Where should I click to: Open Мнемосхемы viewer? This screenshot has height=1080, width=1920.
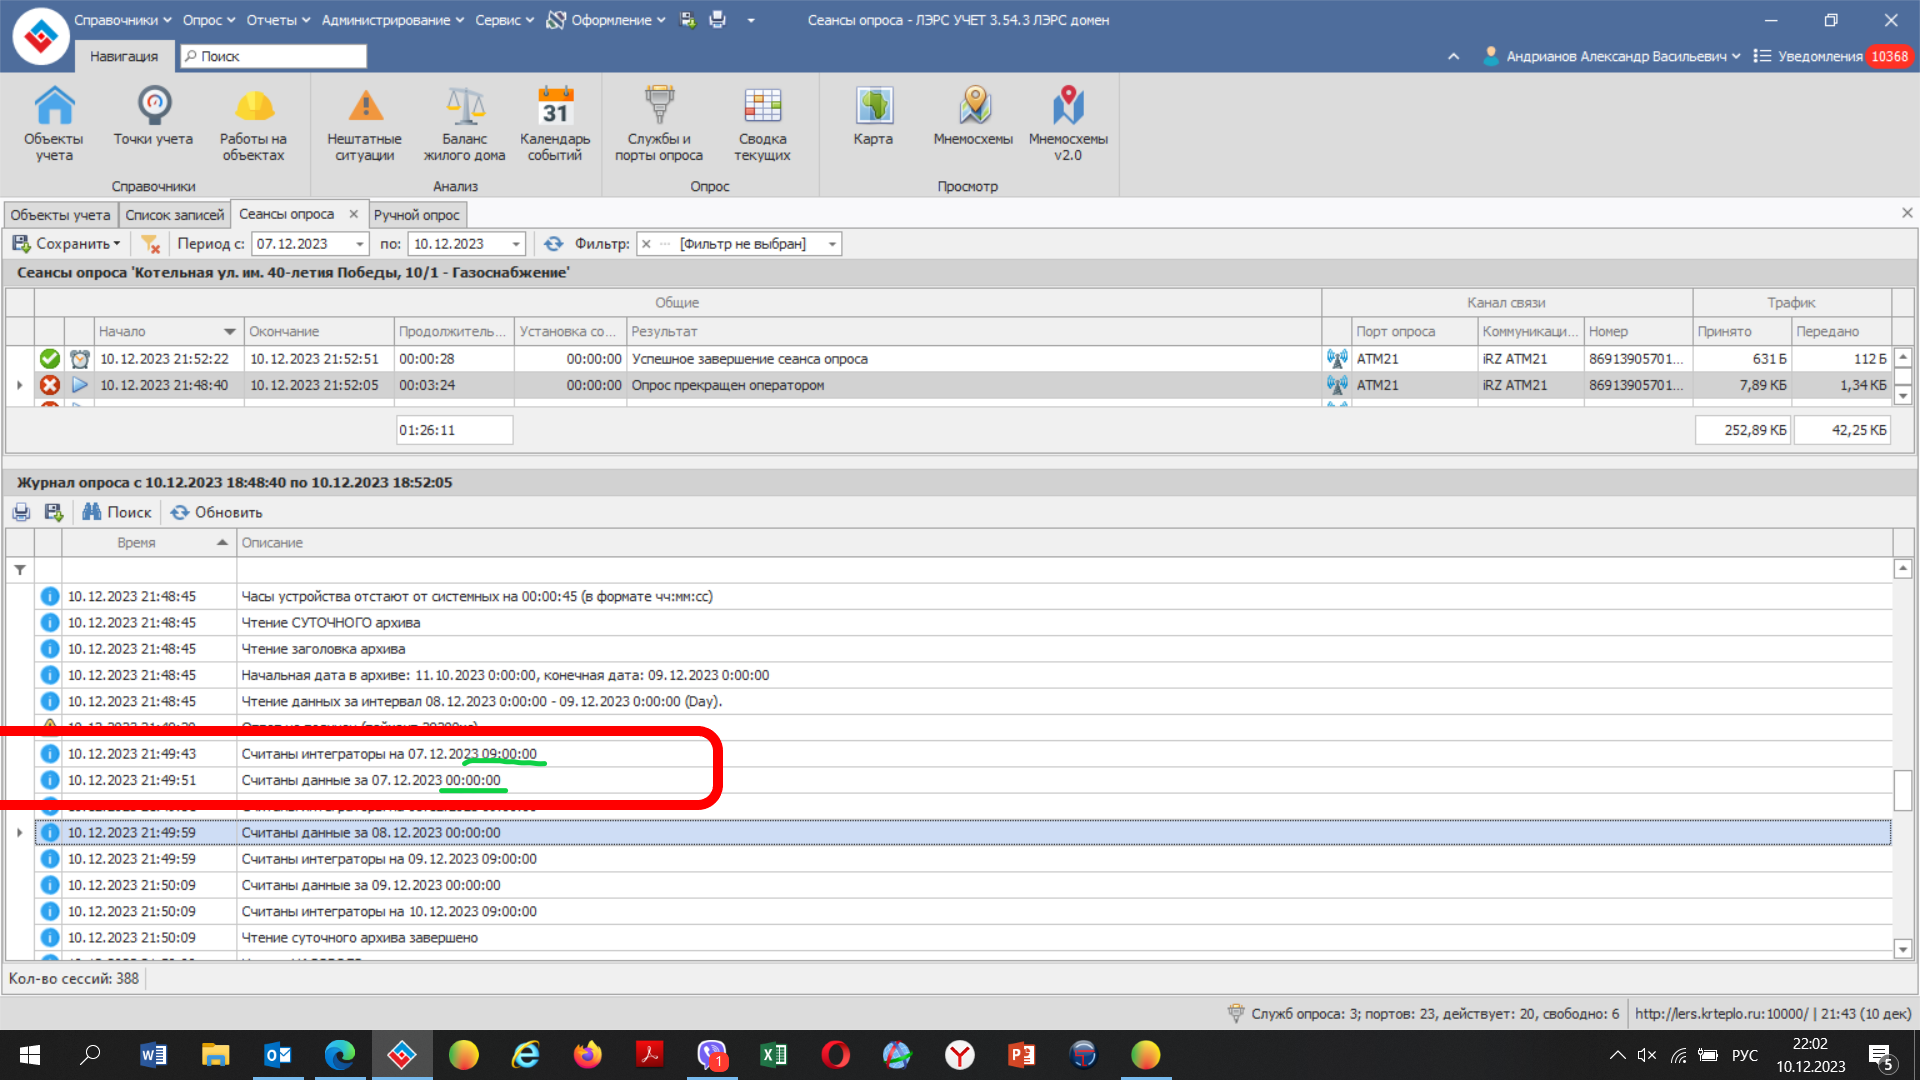[973, 118]
